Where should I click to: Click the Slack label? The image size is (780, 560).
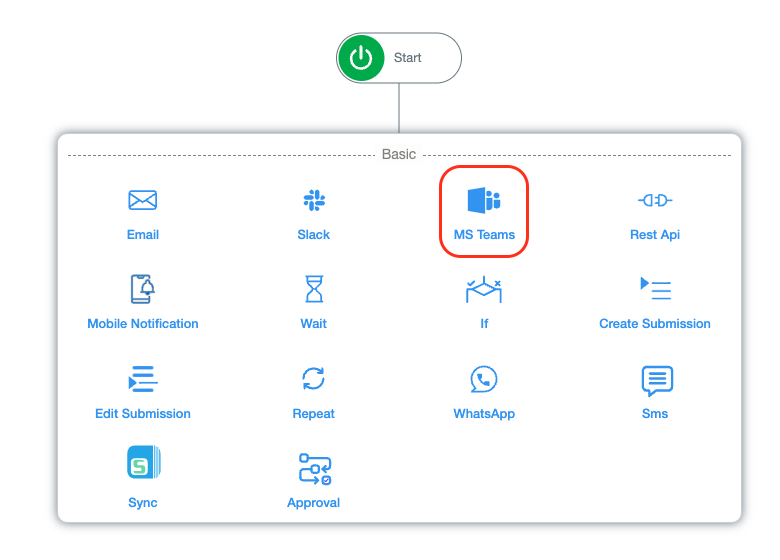(313, 235)
